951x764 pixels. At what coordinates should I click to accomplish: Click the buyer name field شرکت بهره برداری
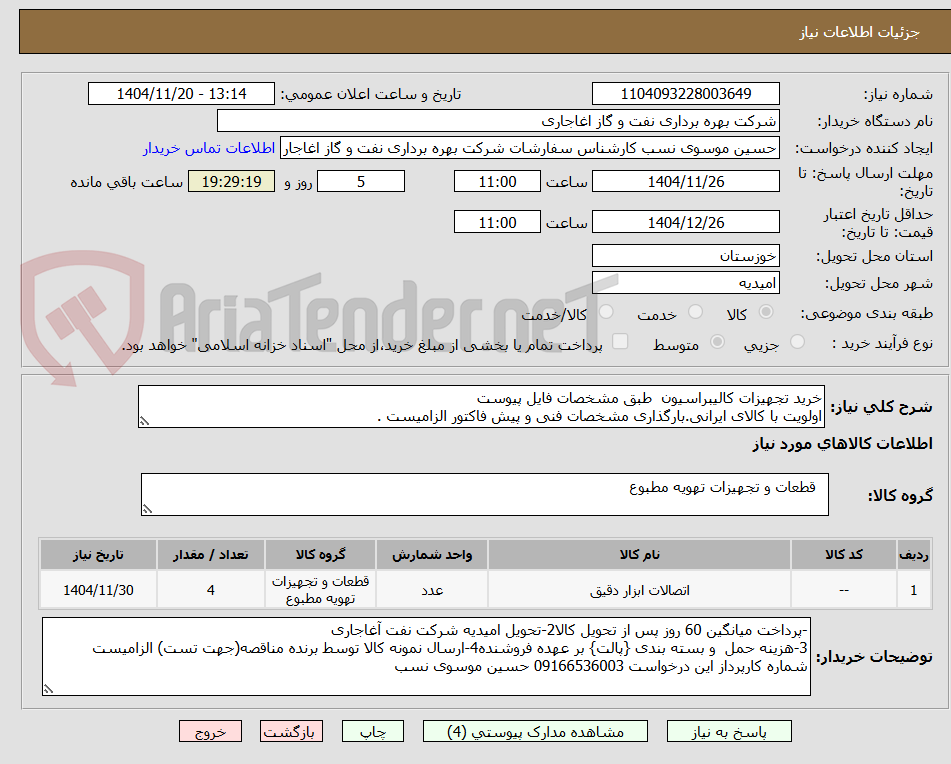(498, 121)
